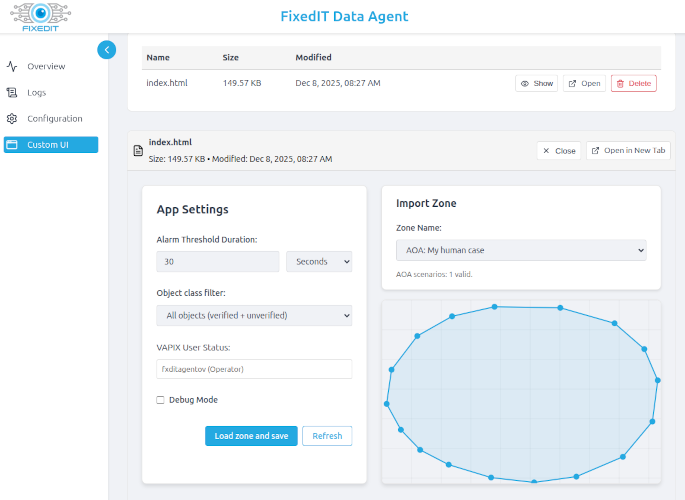Click the Name column header
The height and width of the screenshot is (500, 685).
click(158, 58)
